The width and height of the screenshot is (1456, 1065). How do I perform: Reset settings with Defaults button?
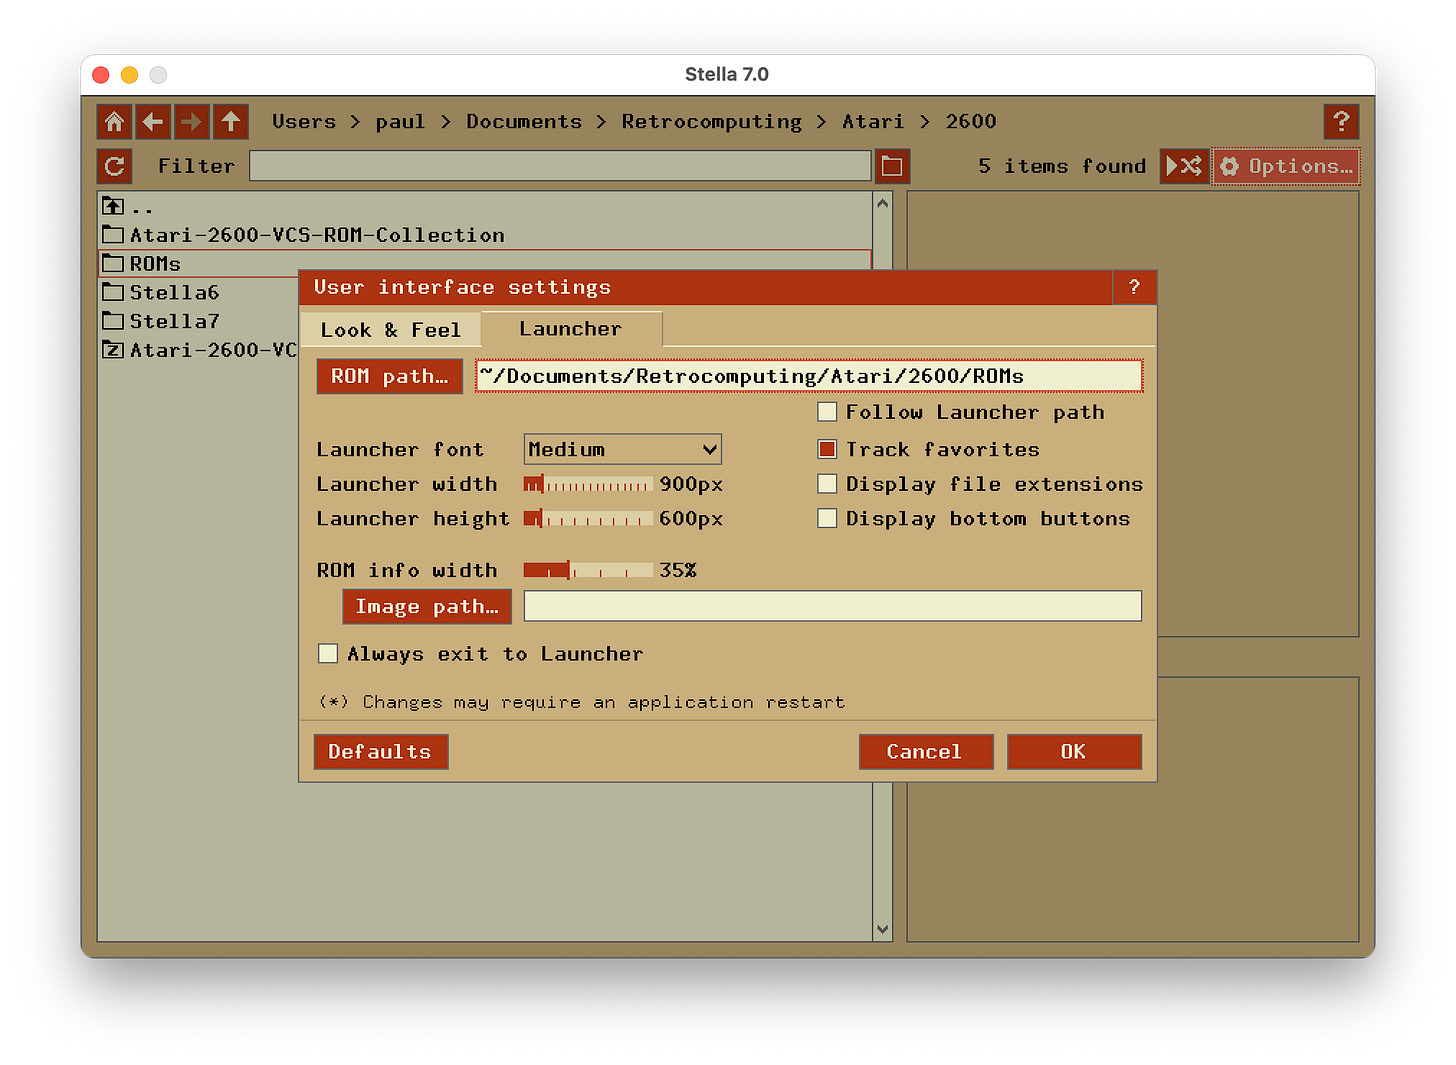coord(380,752)
